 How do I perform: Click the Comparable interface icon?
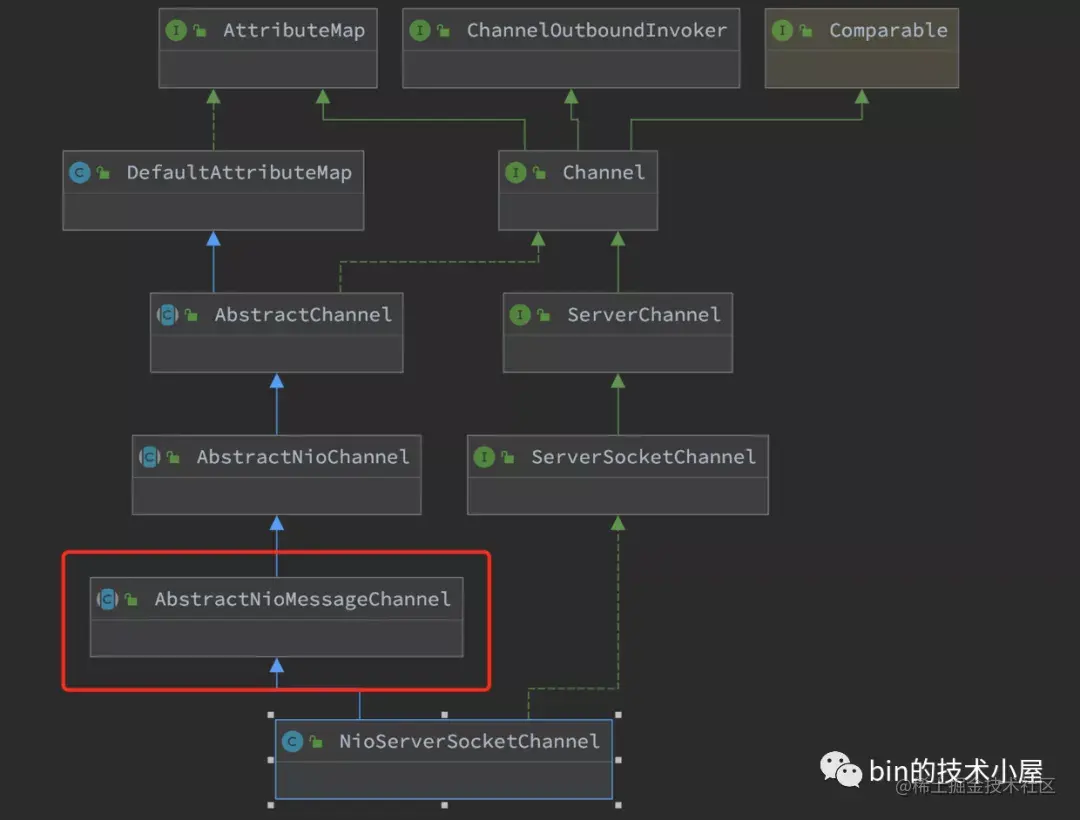[x=782, y=30]
